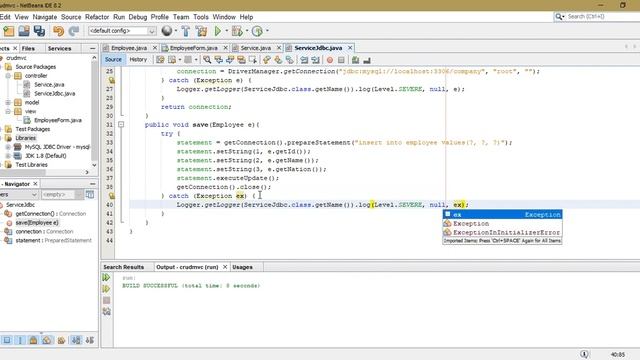Viewport: 640px width, 360px height.
Task: Open the Tools menu
Action: [201, 17]
